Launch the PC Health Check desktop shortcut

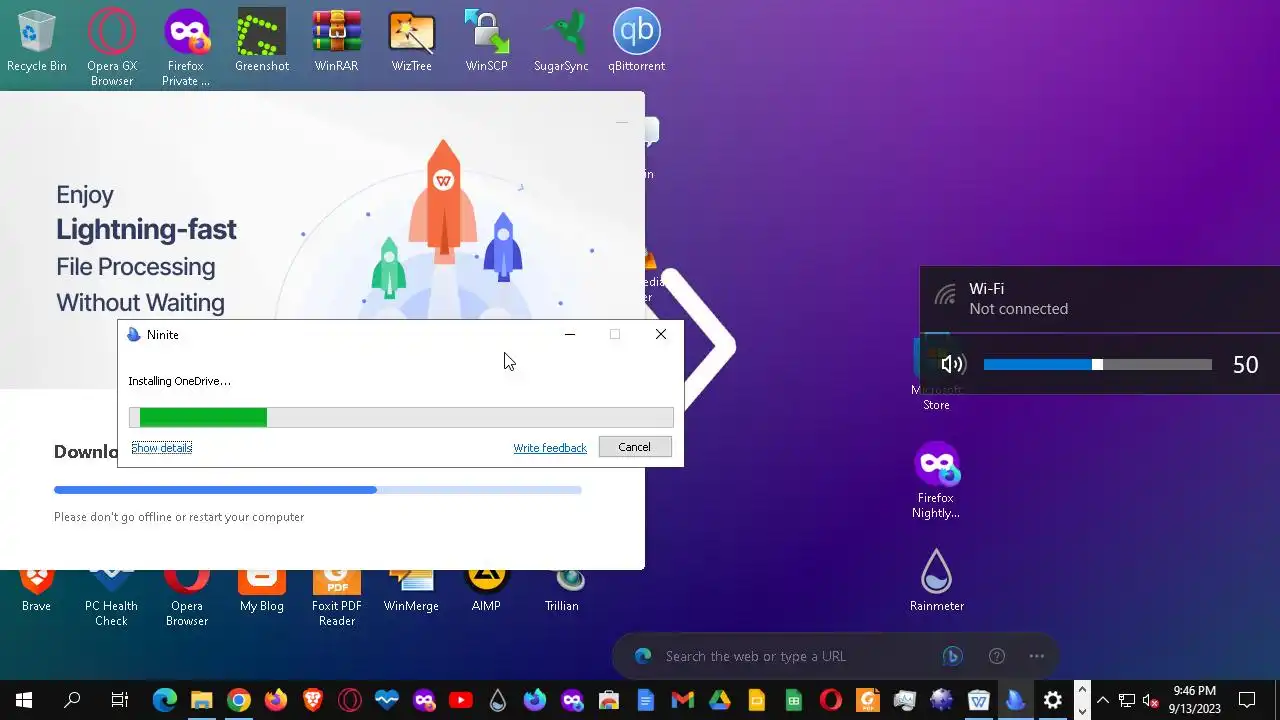(x=112, y=598)
